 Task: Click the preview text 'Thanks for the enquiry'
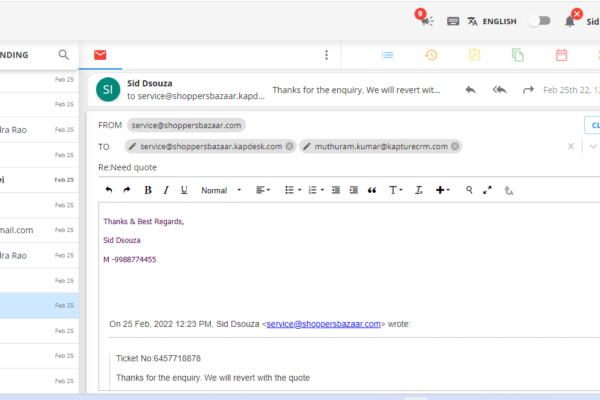[x=356, y=90]
